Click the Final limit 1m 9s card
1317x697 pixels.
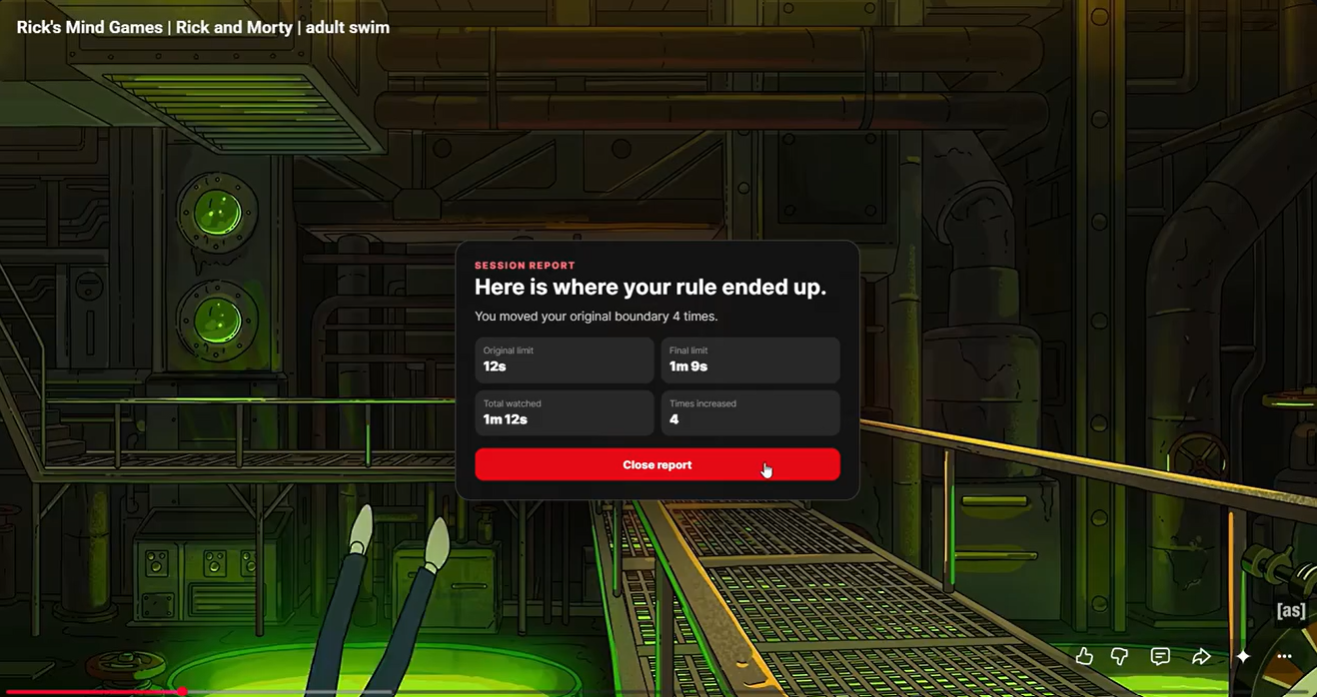click(750, 360)
